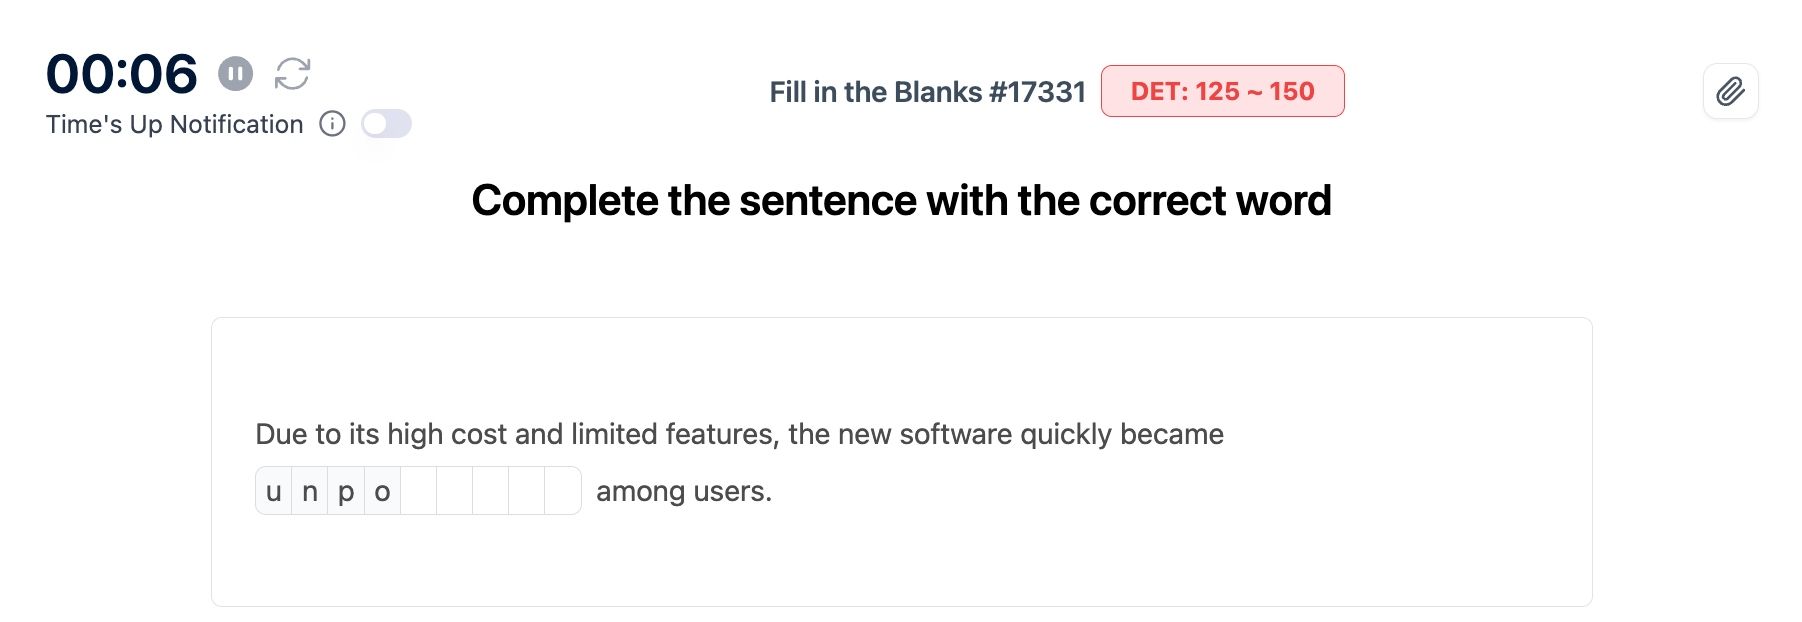Click the letter box containing 'u'
The width and height of the screenshot is (1802, 622).
[274, 491]
